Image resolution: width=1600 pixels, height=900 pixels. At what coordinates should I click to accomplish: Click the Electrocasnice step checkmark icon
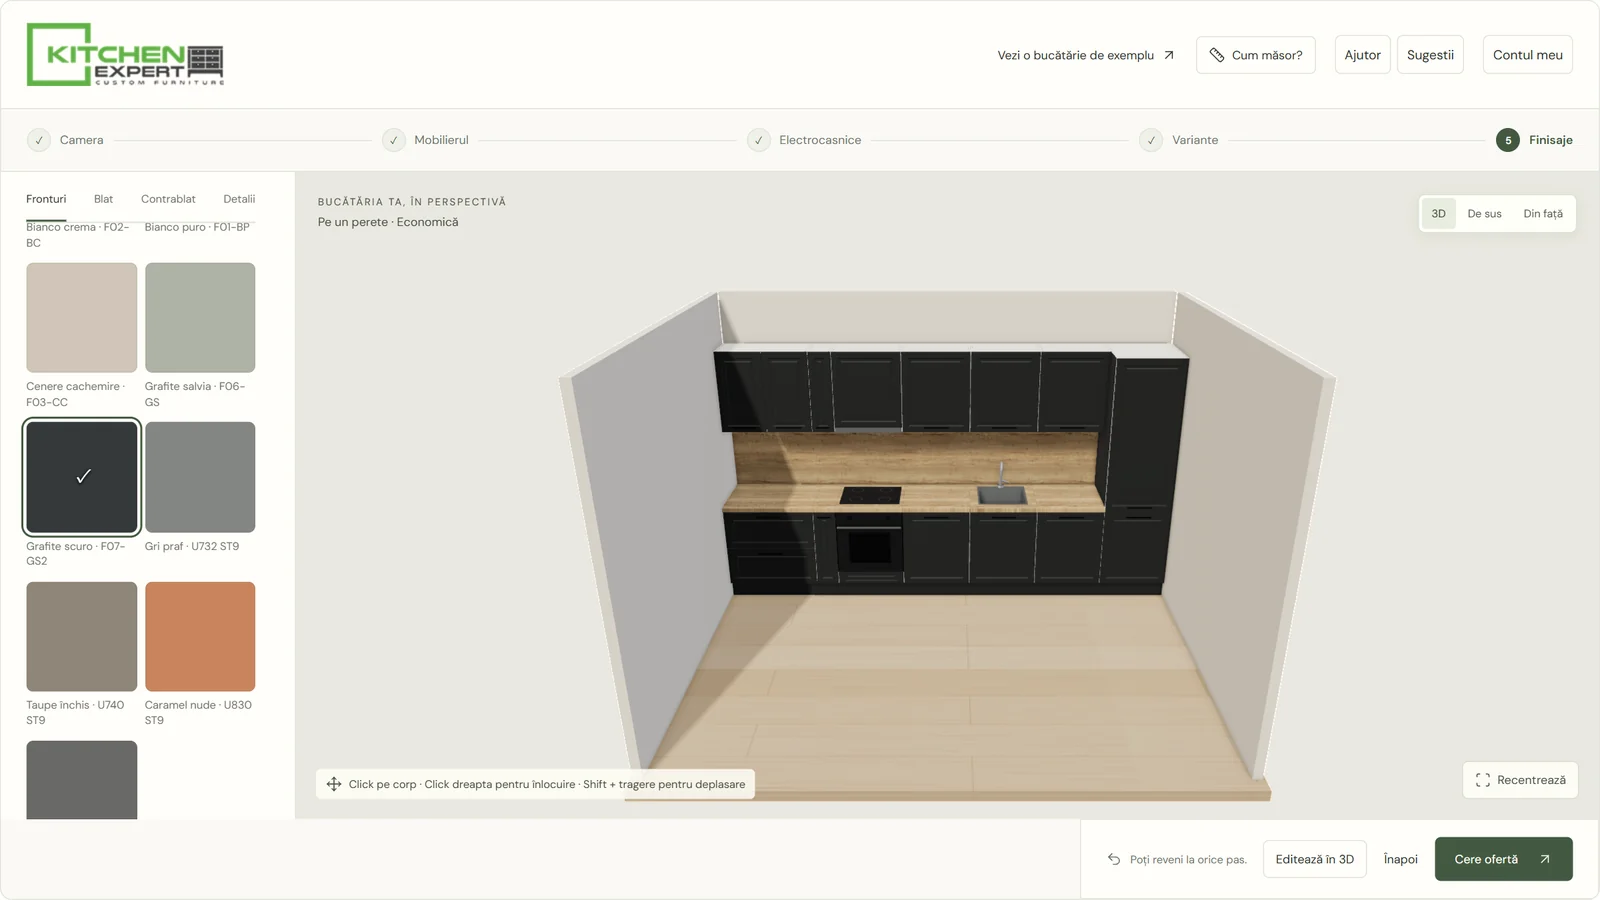click(759, 140)
